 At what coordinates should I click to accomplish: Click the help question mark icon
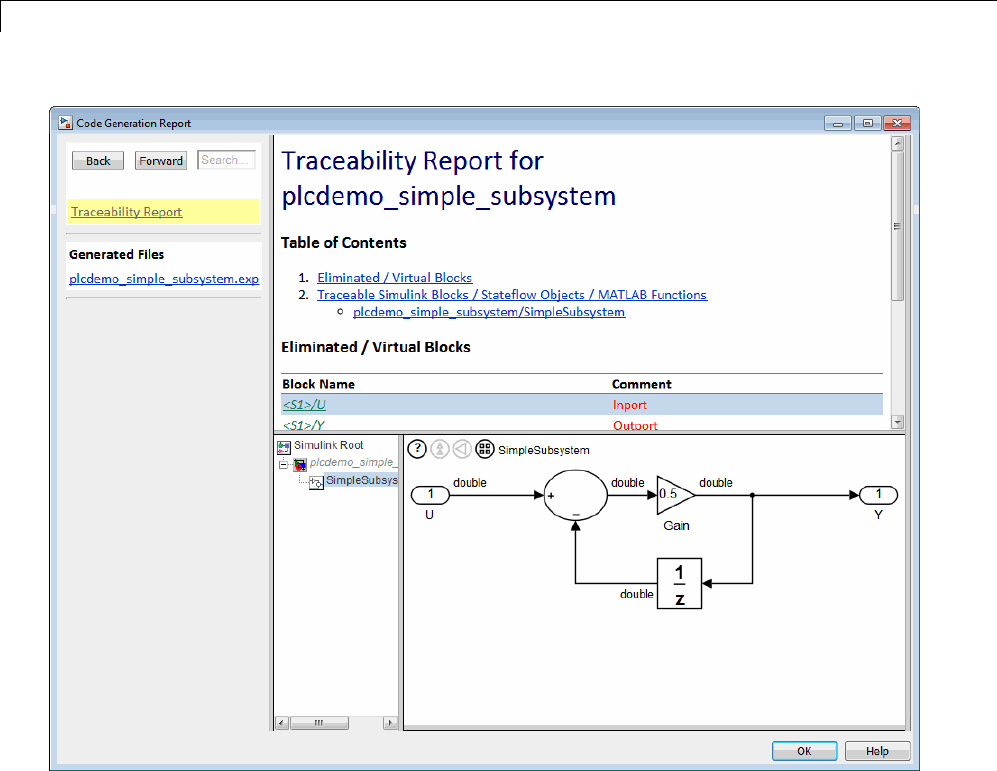tap(416, 449)
